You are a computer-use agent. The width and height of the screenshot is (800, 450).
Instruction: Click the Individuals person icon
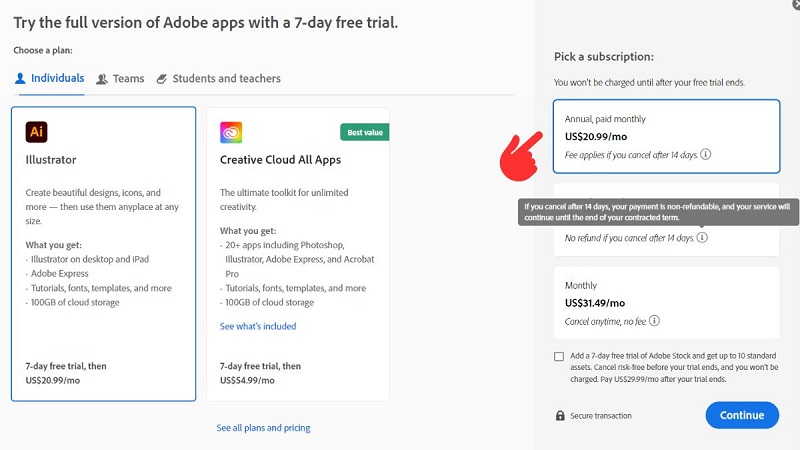[x=20, y=78]
